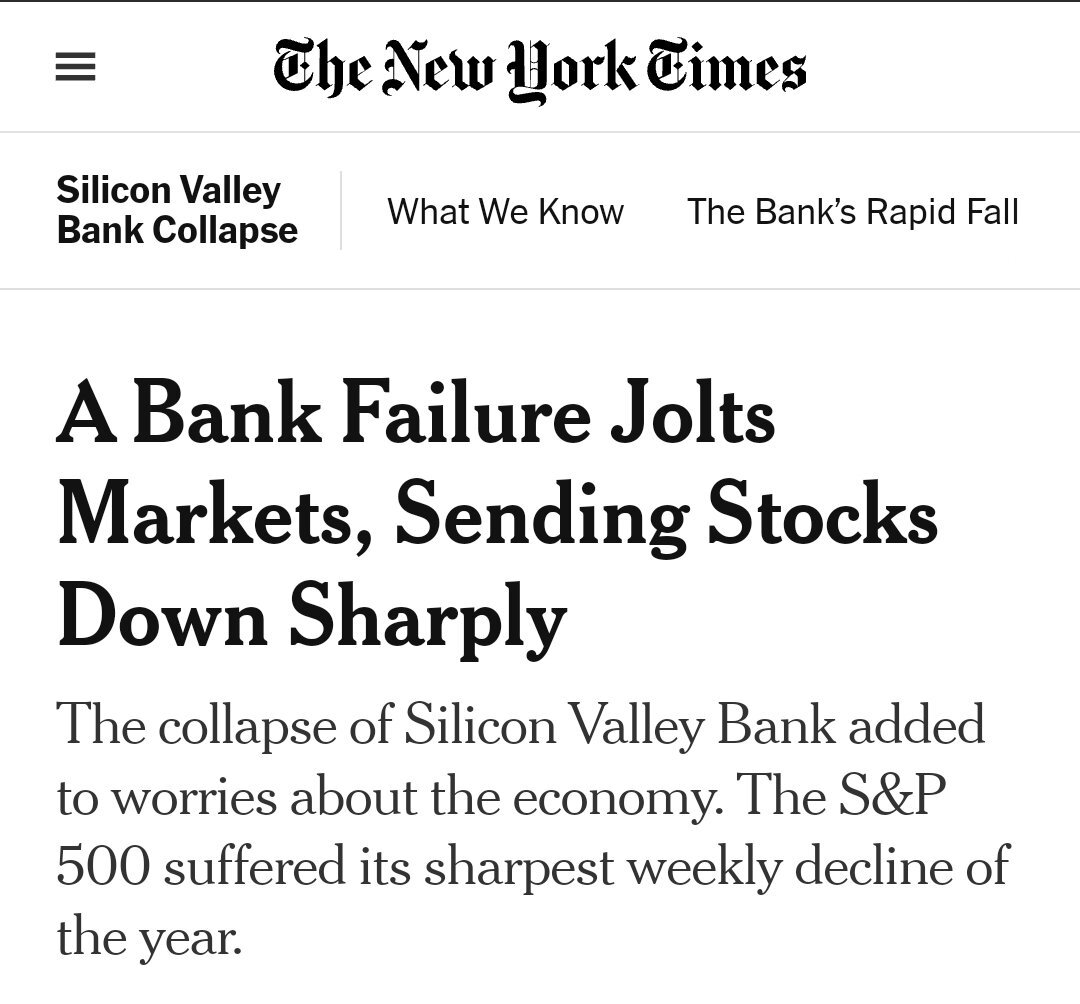
Task: Click "Bank Collapse" in the section label
Action: click(177, 231)
